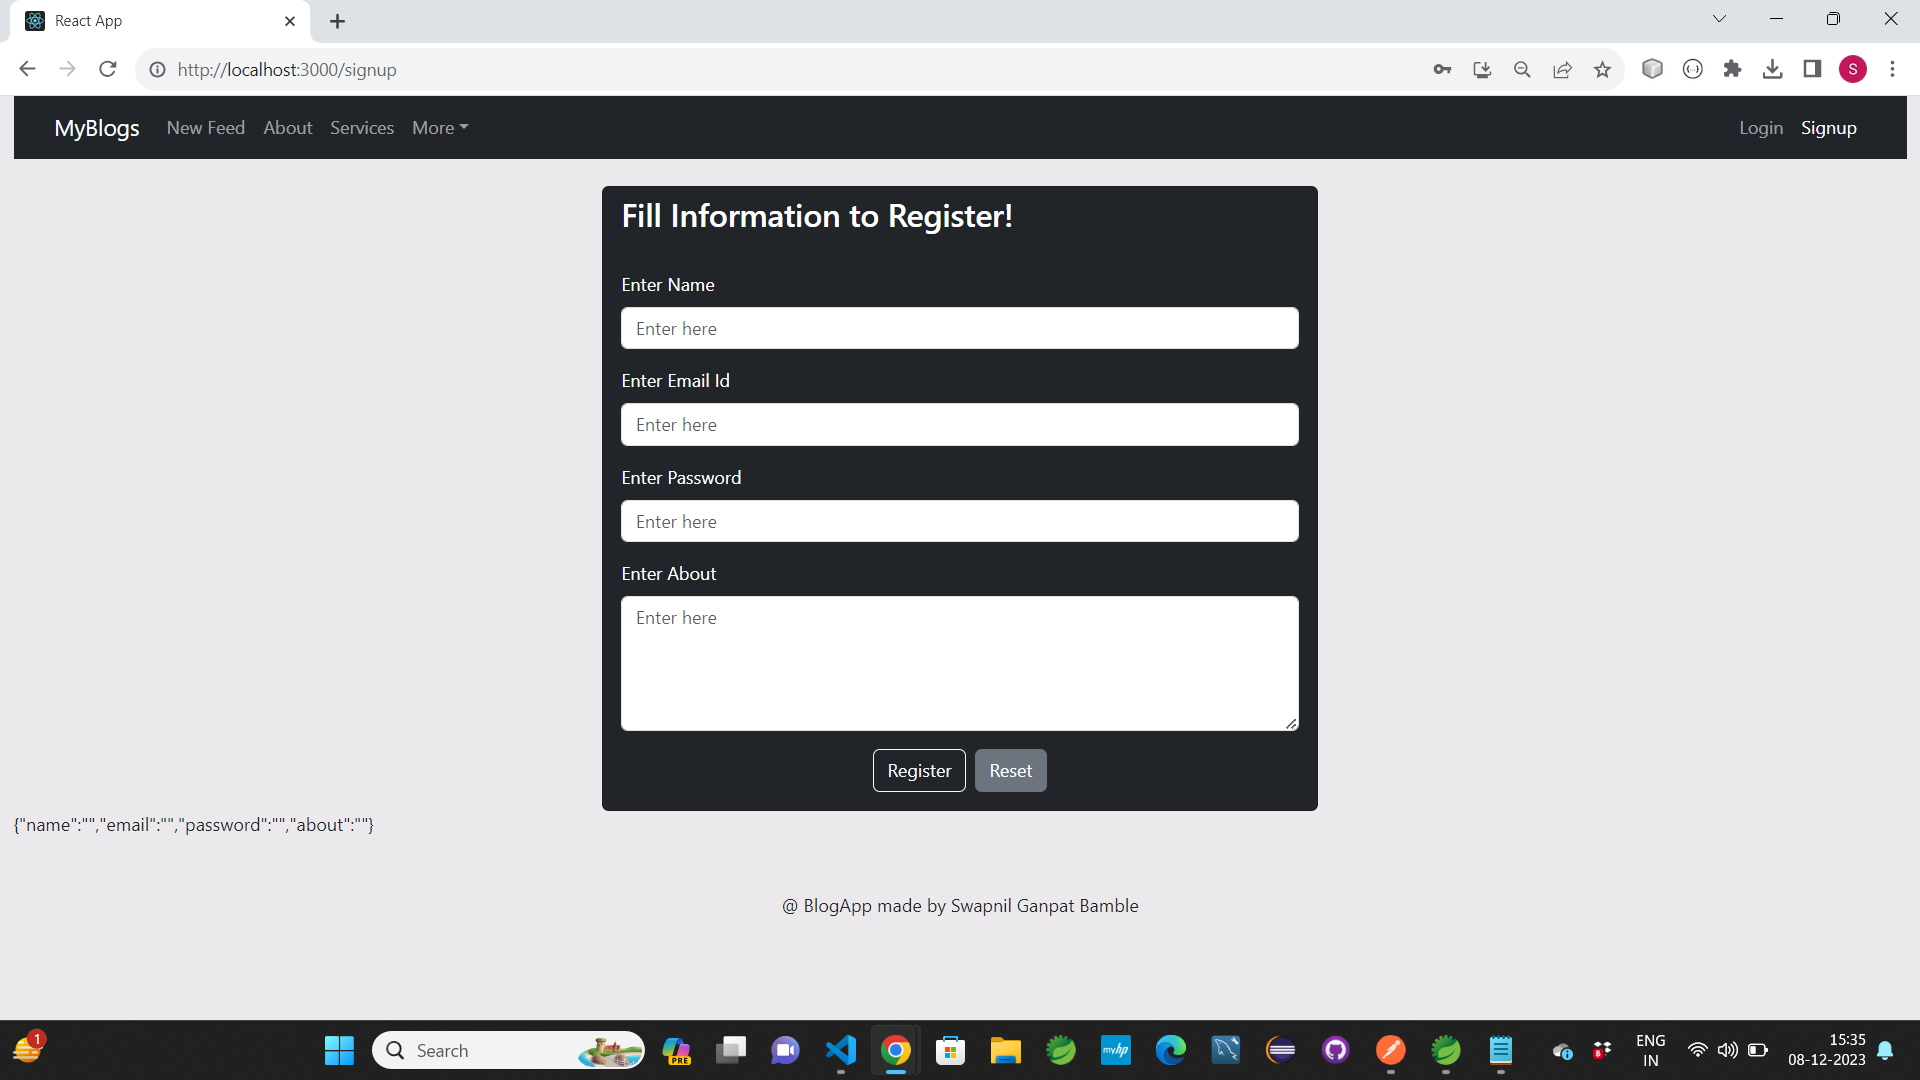Click the browser shield security icon

click(1652, 69)
